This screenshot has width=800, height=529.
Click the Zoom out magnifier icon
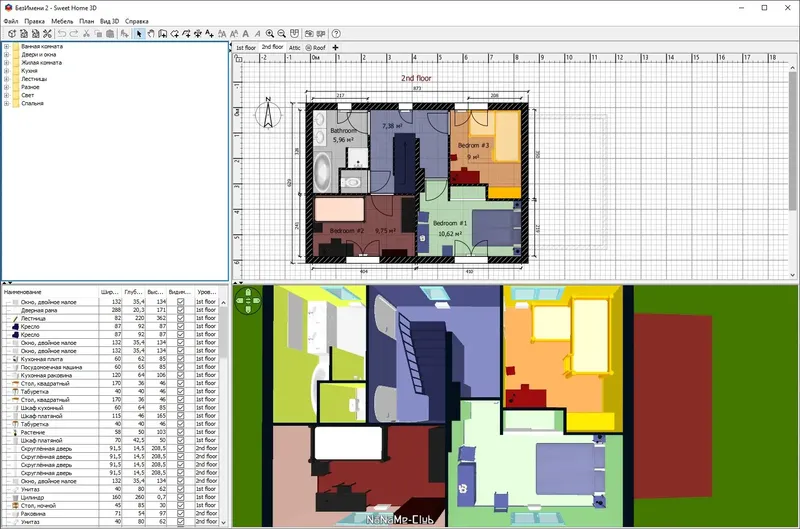click(282, 34)
